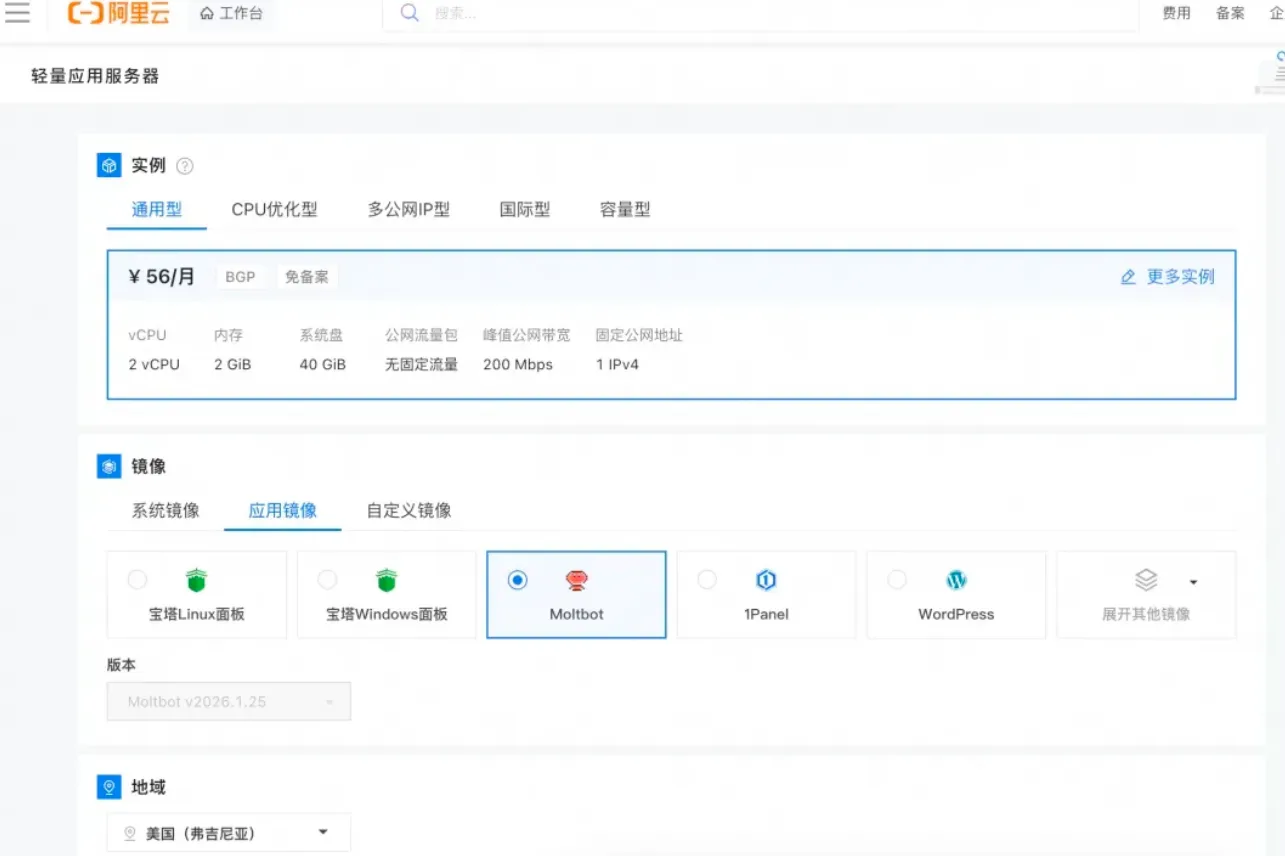Select the 宝塔Linux面板 radio button
This screenshot has height=856, width=1285.
click(137, 580)
